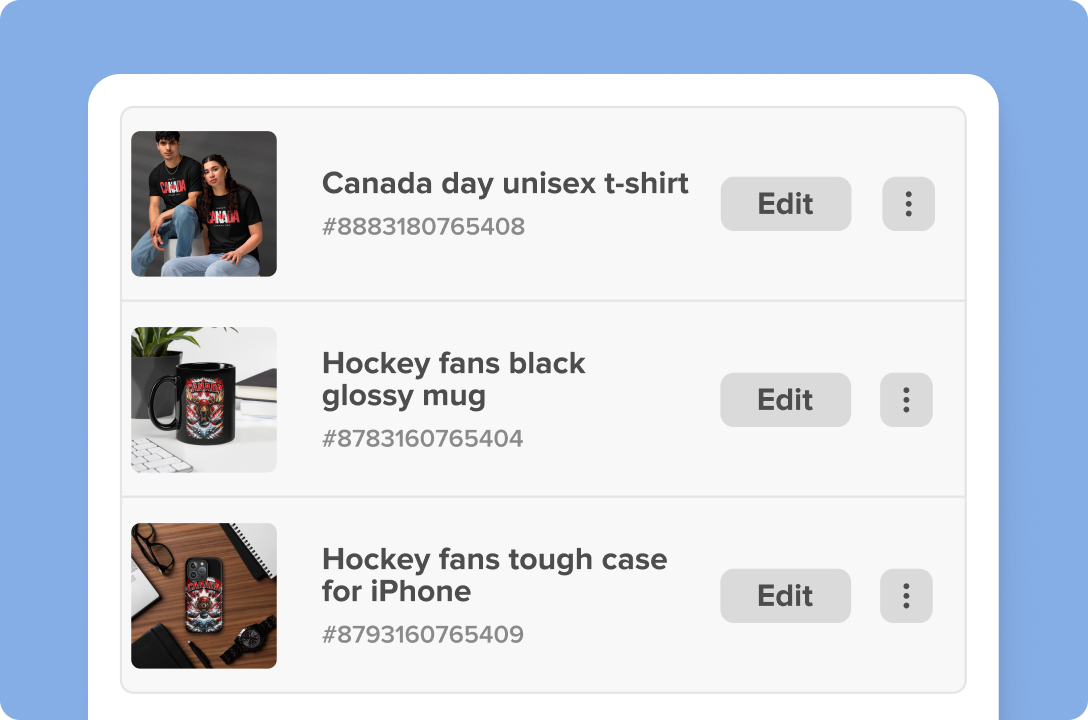This screenshot has width=1088, height=720.
Task: Click the keyboard in the mug photo
Action: [157, 454]
